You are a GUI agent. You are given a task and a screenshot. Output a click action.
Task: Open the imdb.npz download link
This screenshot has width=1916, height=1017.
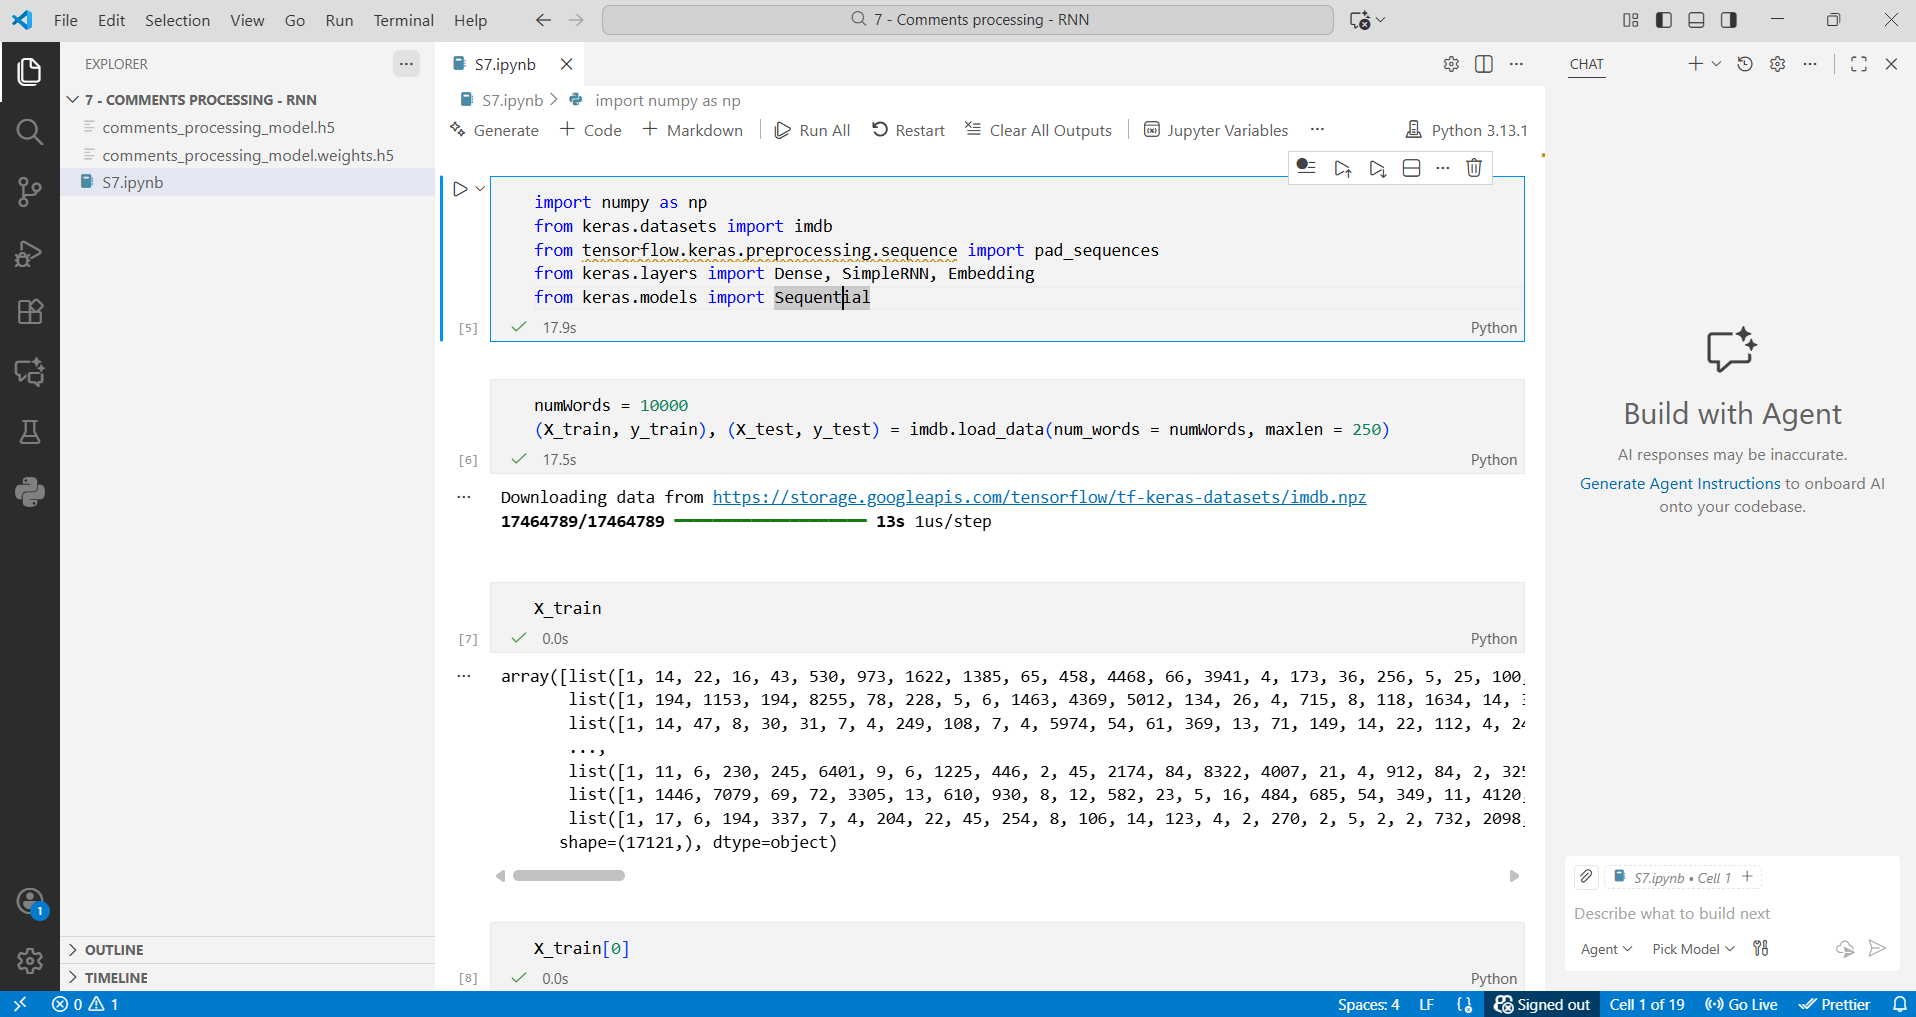1039,497
